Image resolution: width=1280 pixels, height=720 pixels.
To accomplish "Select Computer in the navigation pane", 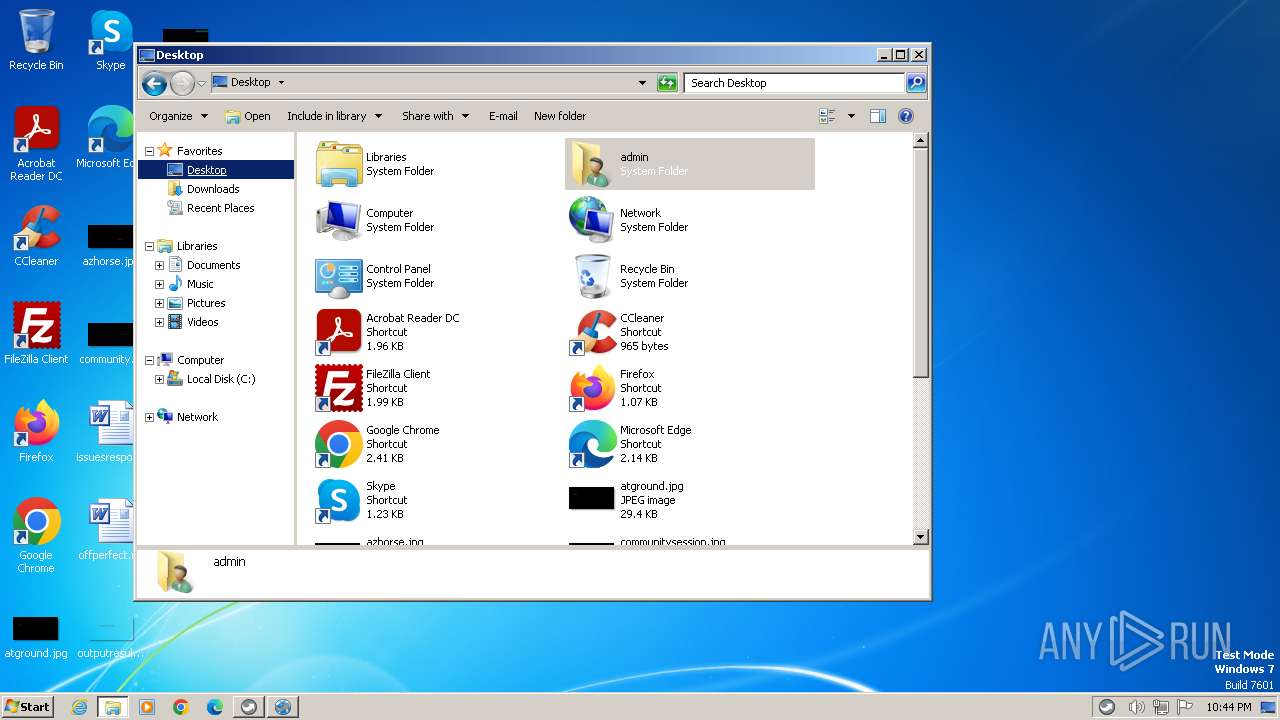I will pyautogui.click(x=200, y=360).
